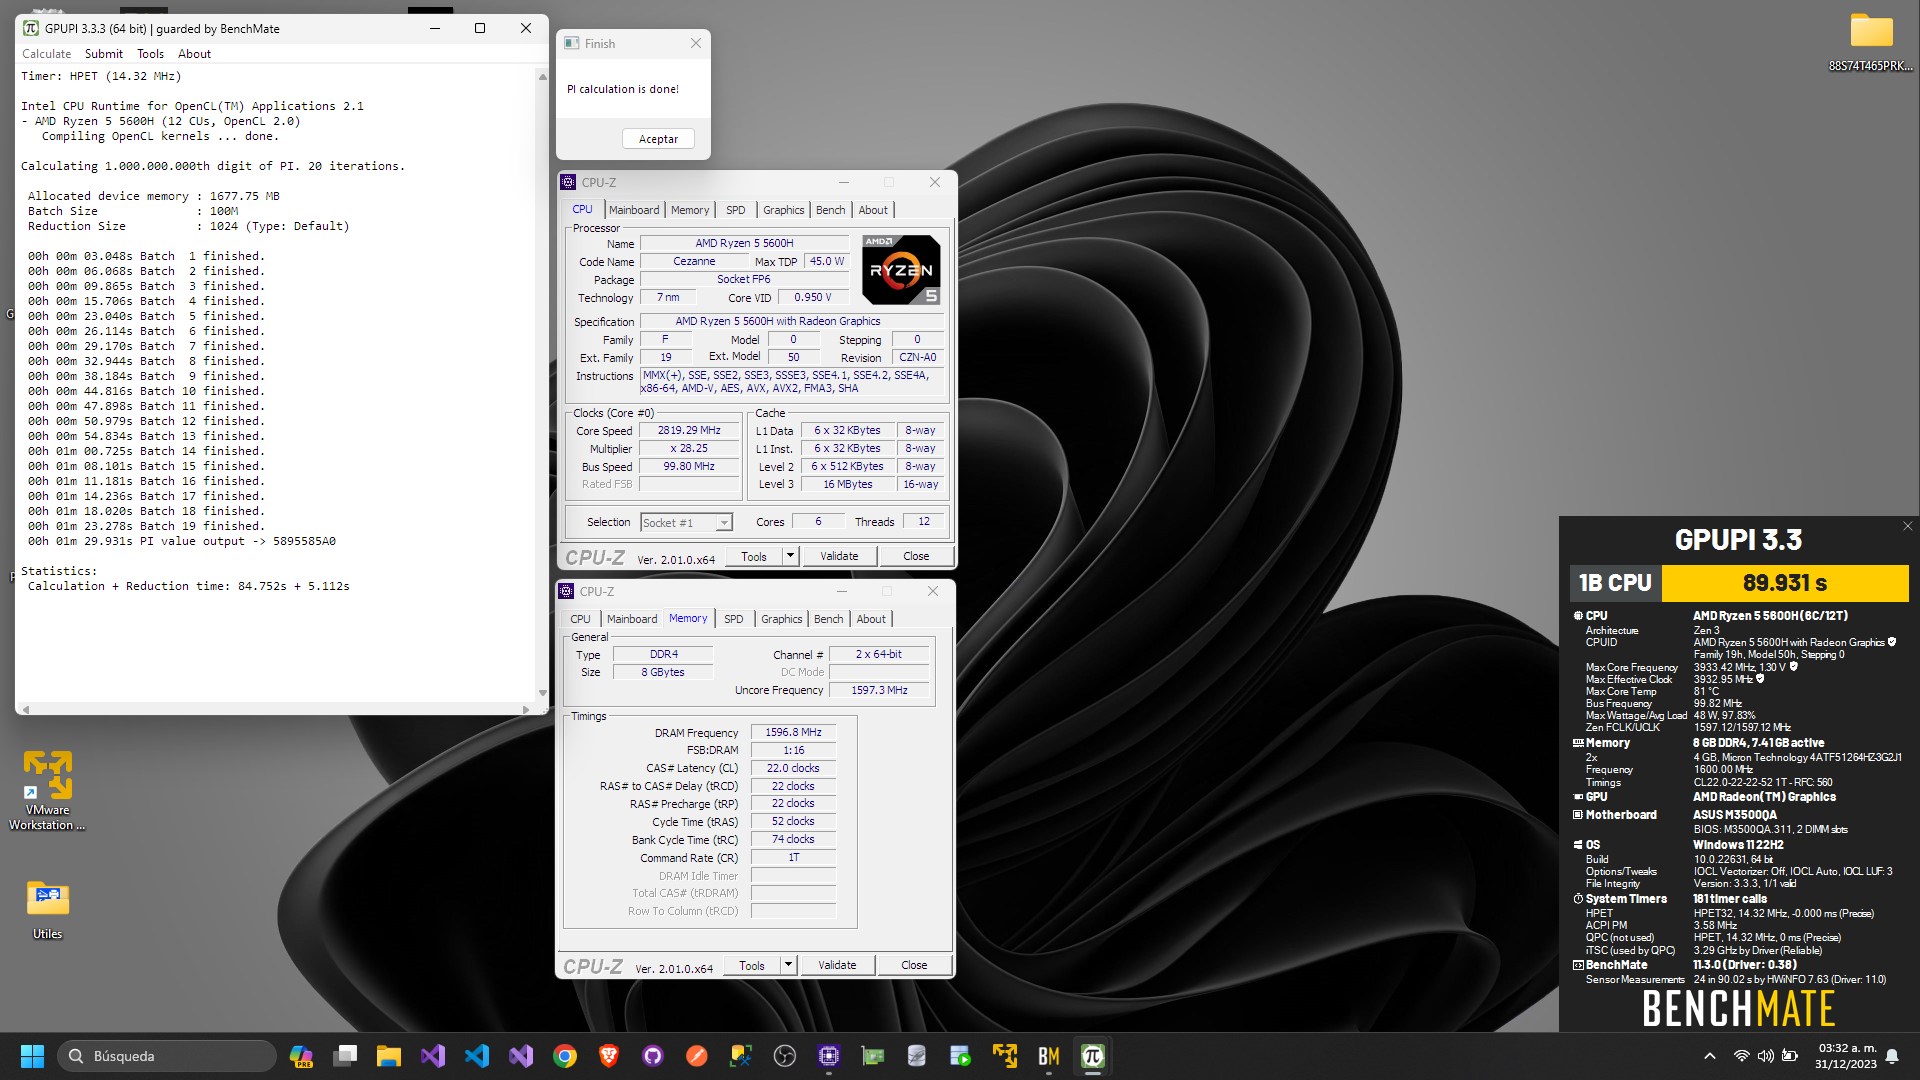This screenshot has width=1920, height=1080.
Task: Open the Wi-Fi network tray icon
Action: tap(1741, 1056)
